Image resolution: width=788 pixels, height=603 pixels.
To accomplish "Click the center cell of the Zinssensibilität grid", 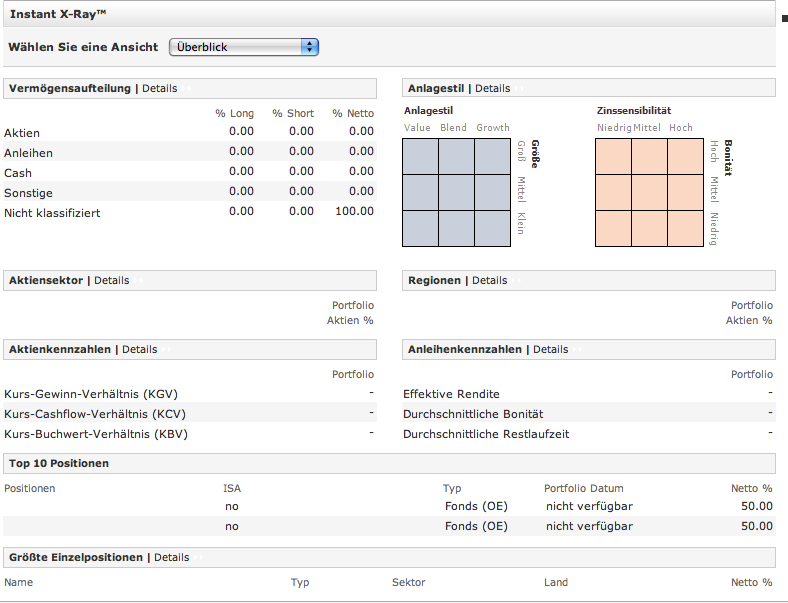I will click(x=649, y=192).
